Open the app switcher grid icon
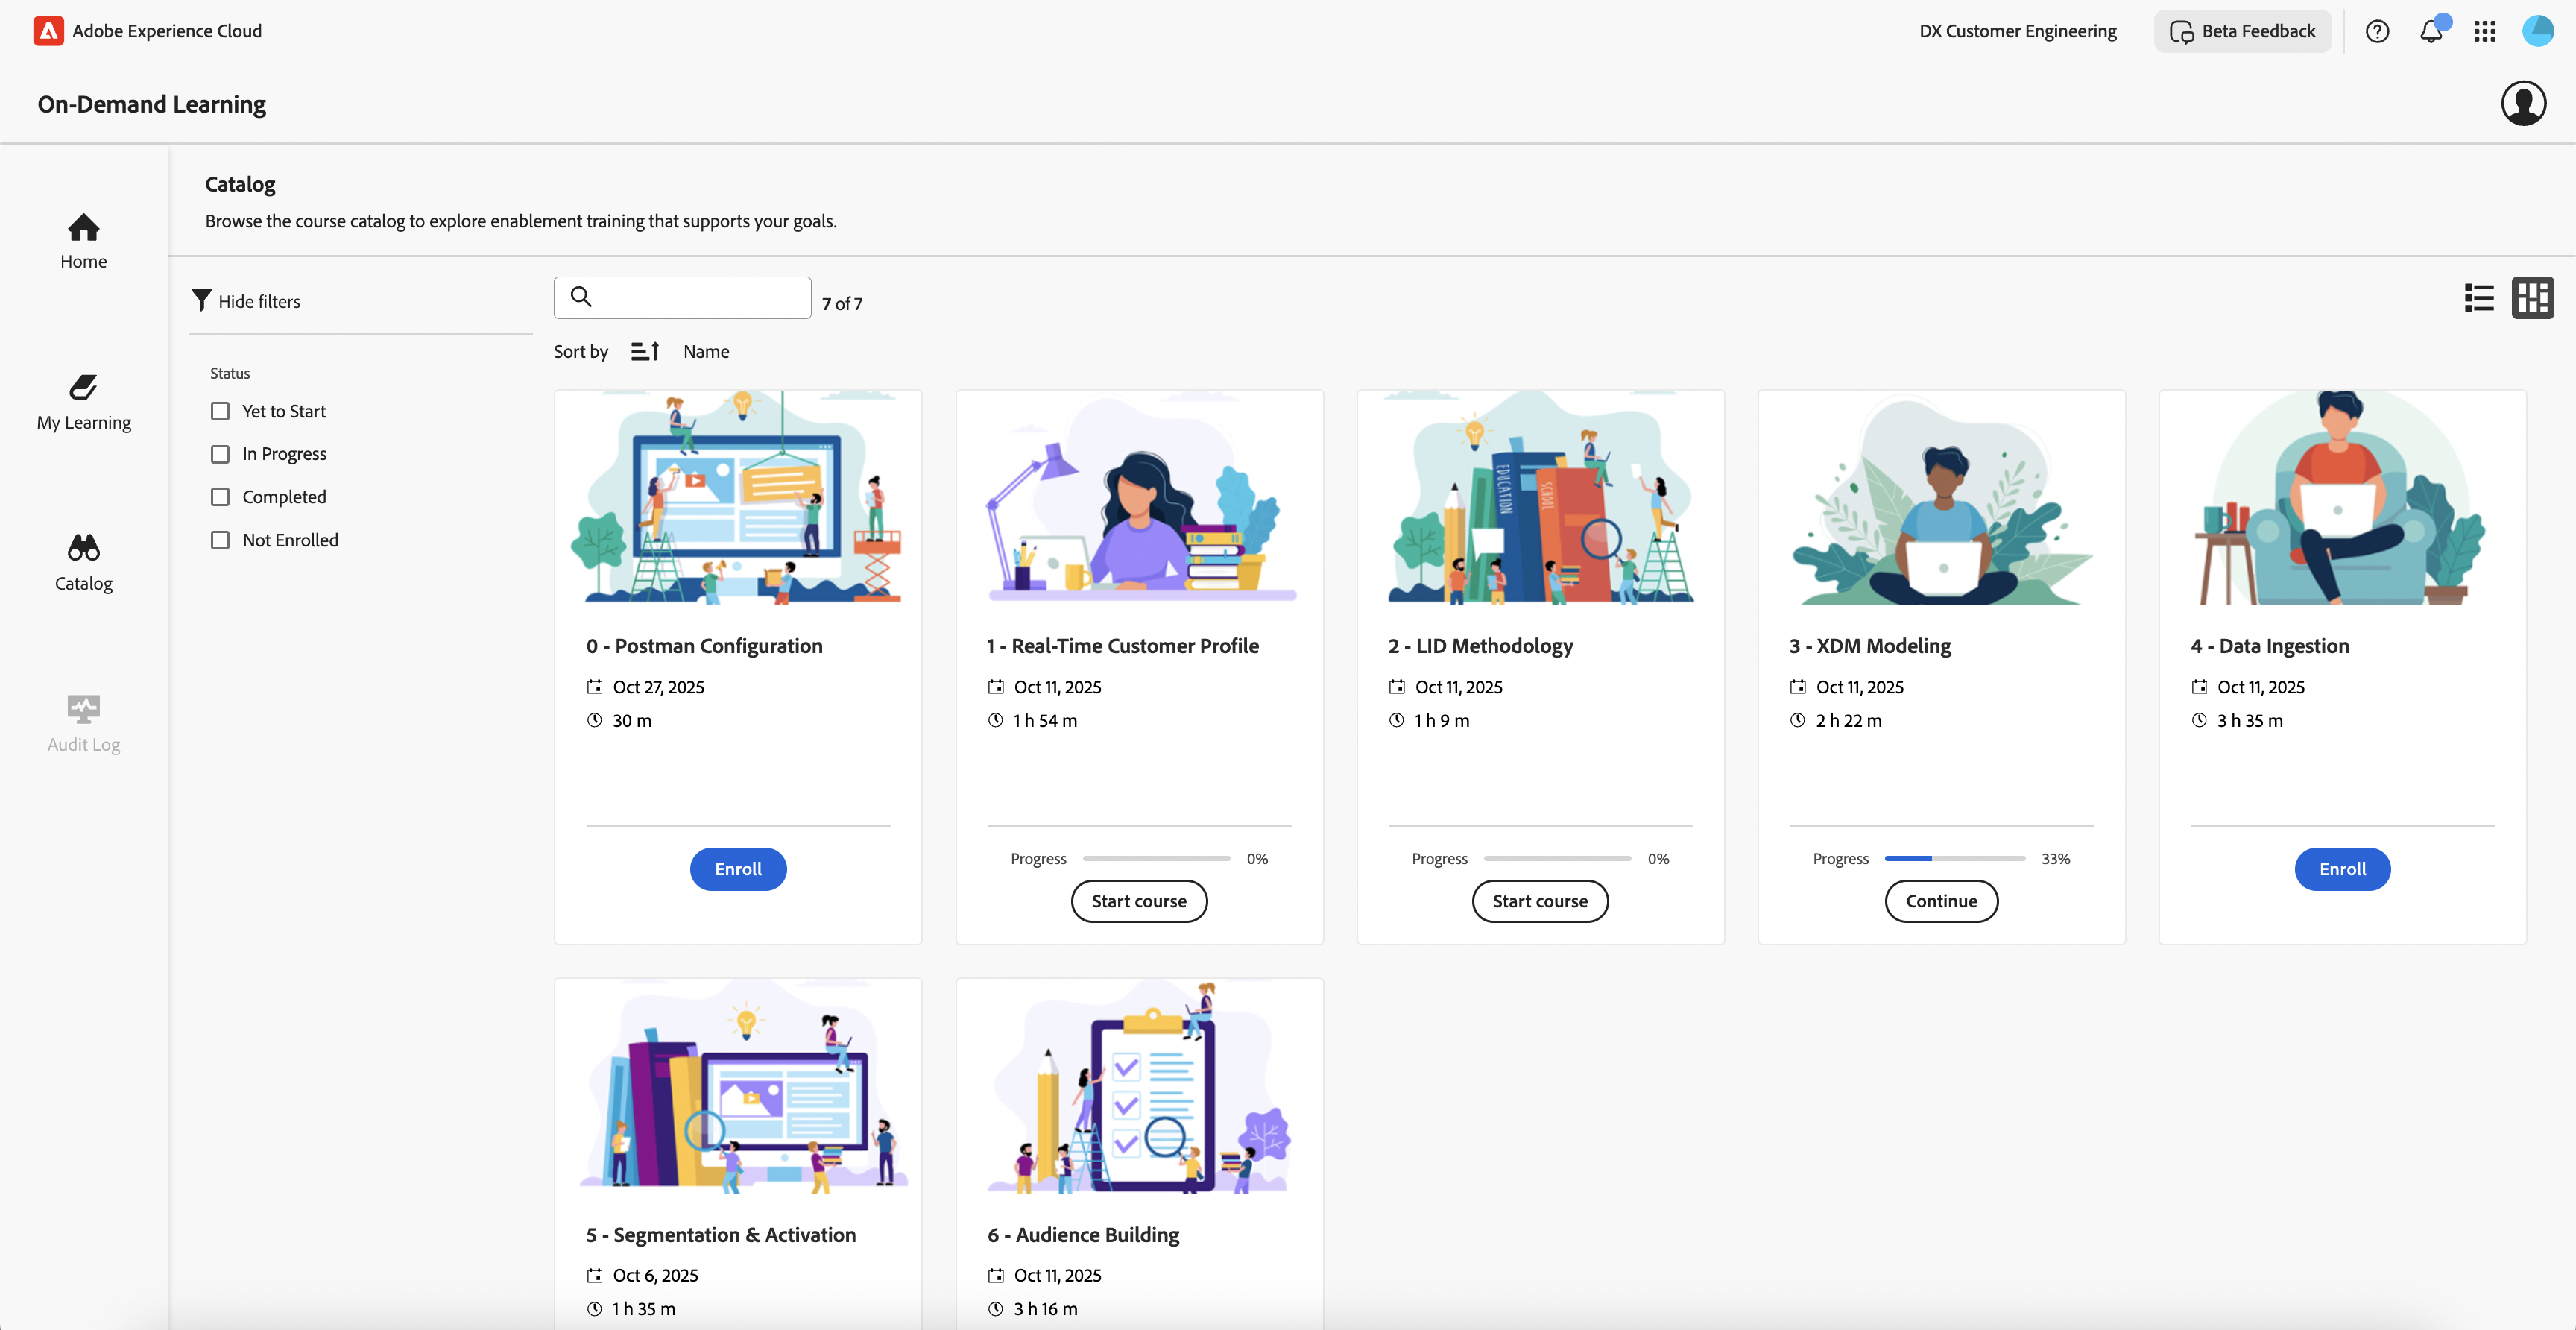This screenshot has width=2576, height=1330. point(2485,31)
